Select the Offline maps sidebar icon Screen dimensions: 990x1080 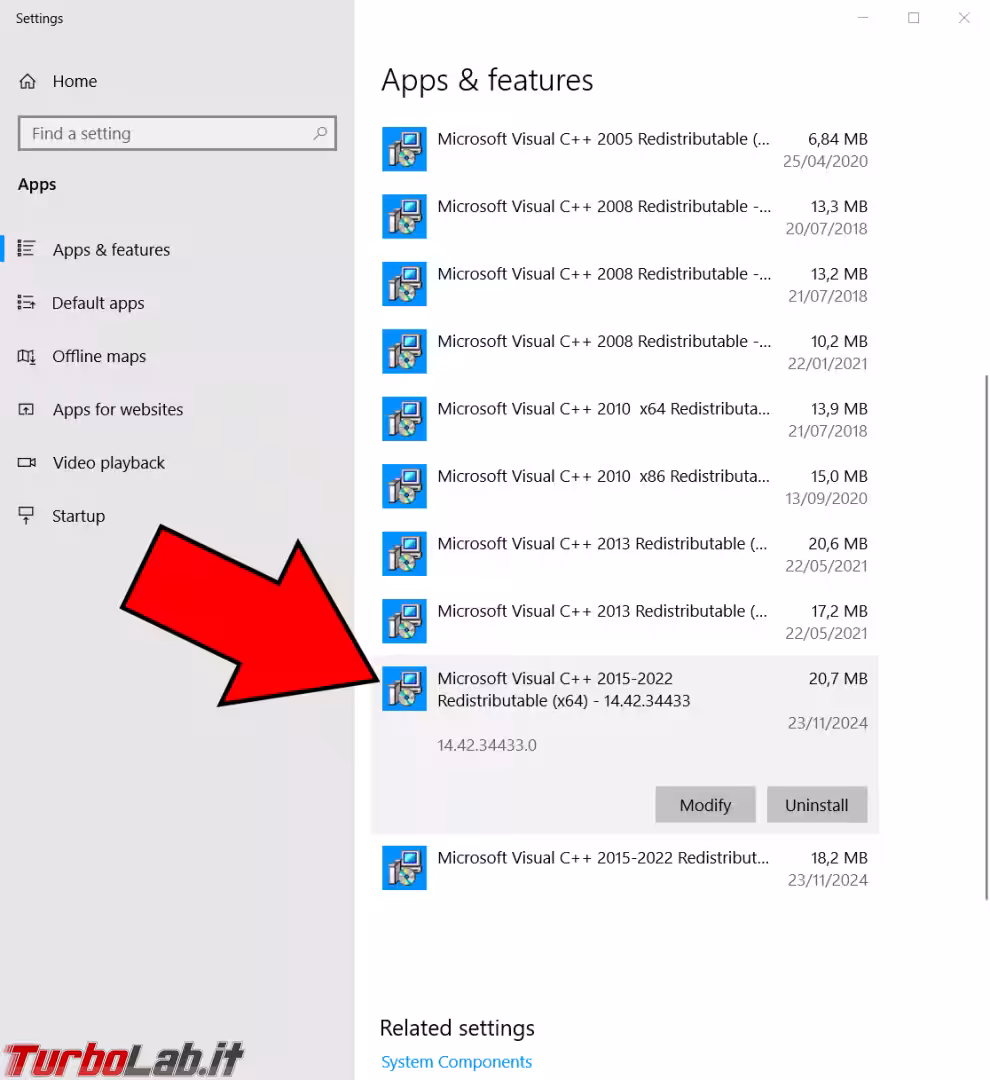pos(26,356)
